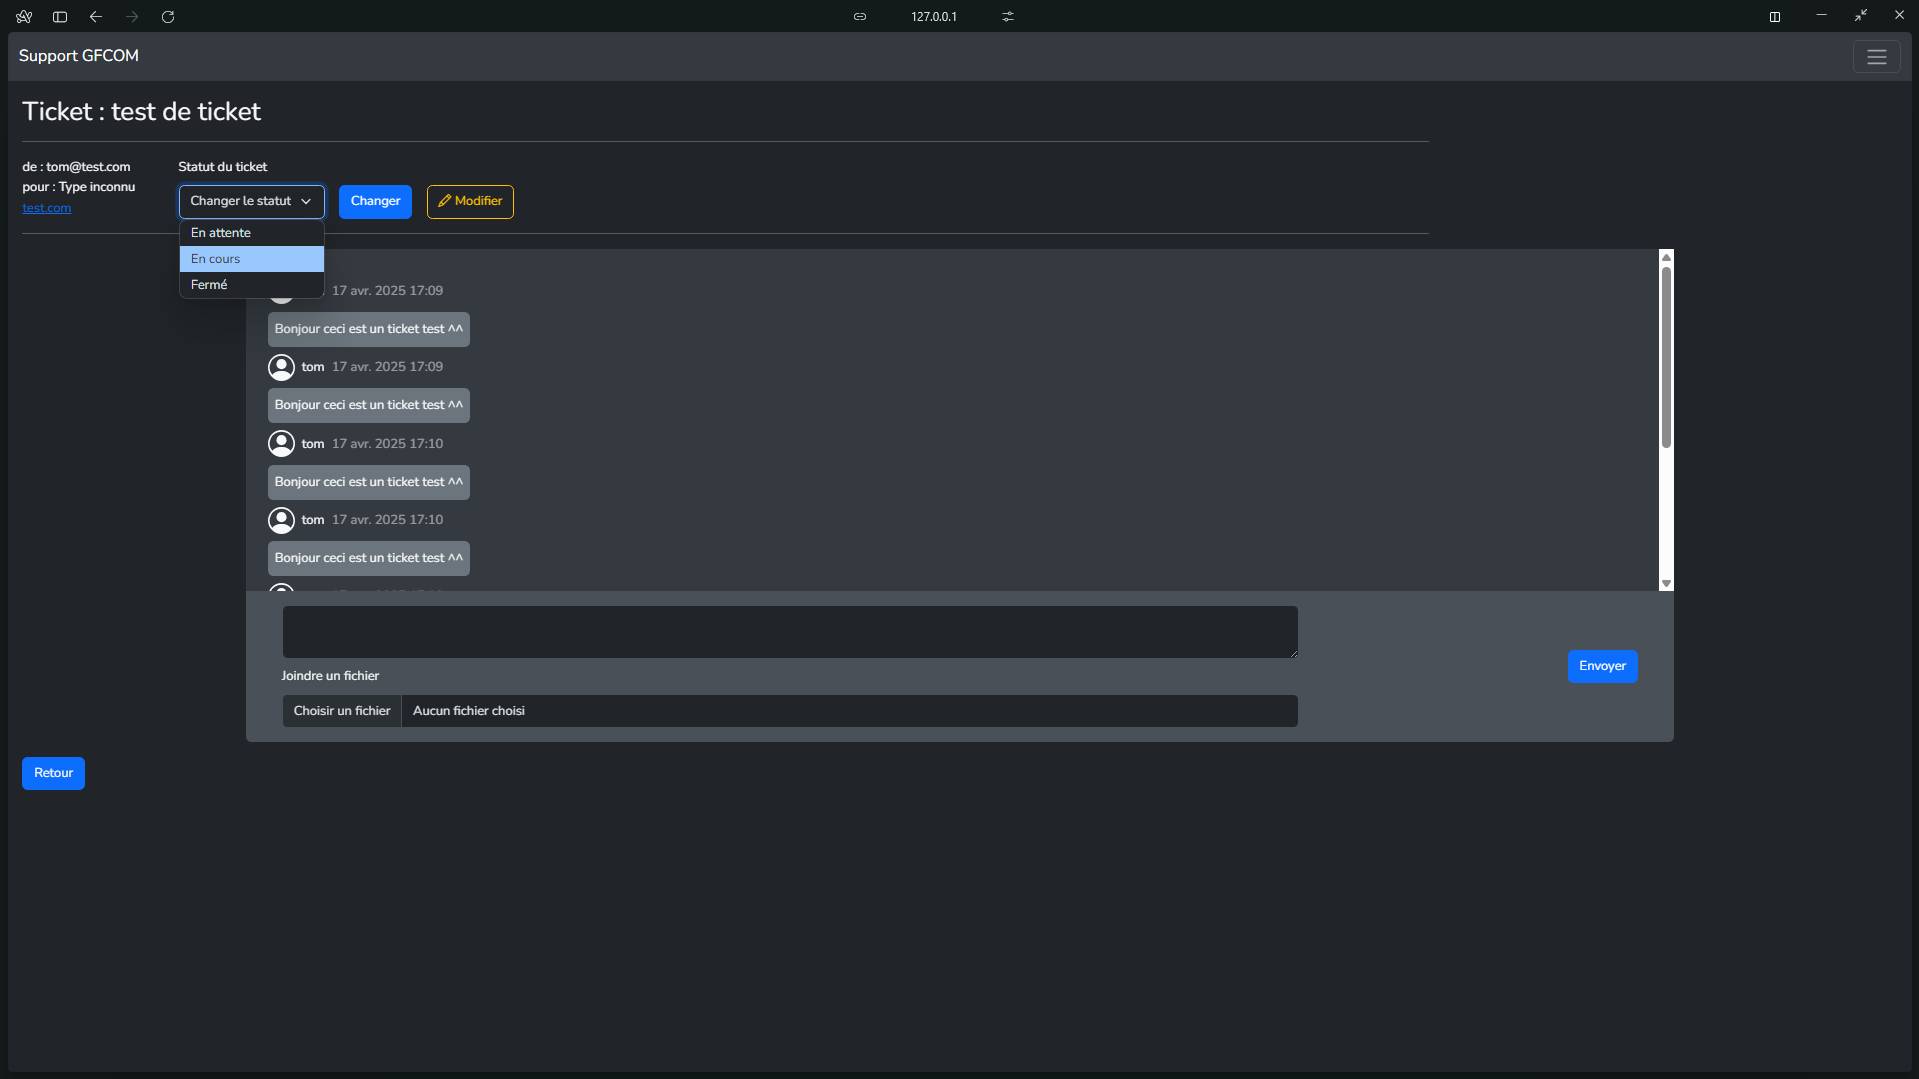
Task: Click Choisir un fichier to attach
Action: click(x=342, y=711)
